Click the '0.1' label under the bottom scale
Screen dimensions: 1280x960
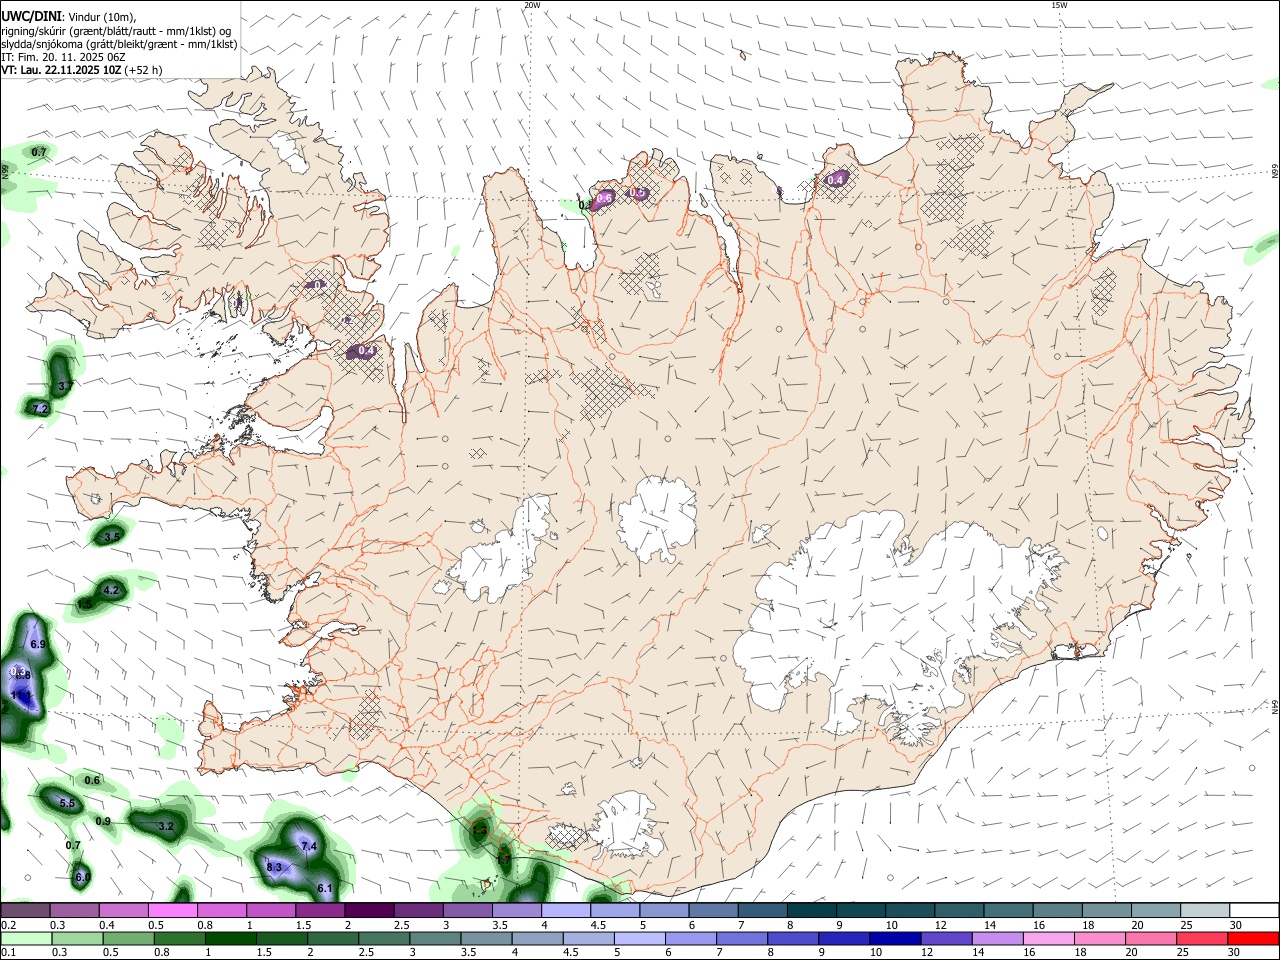(8, 953)
